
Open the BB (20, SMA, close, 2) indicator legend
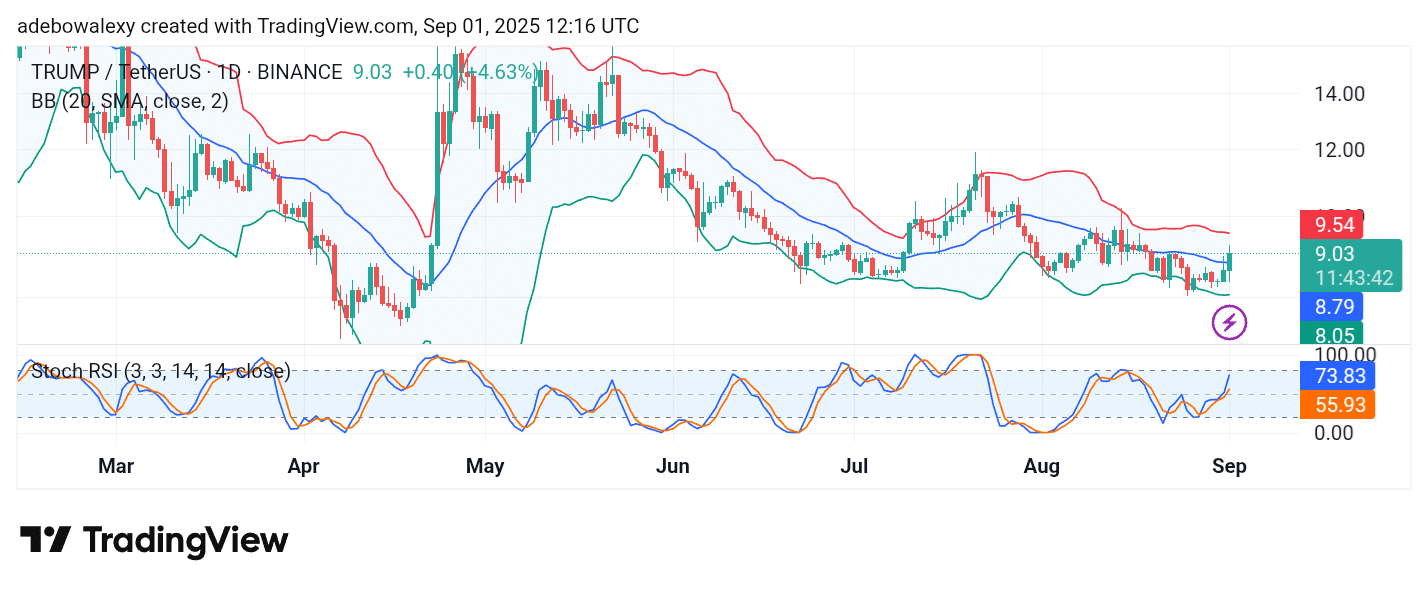click(130, 101)
